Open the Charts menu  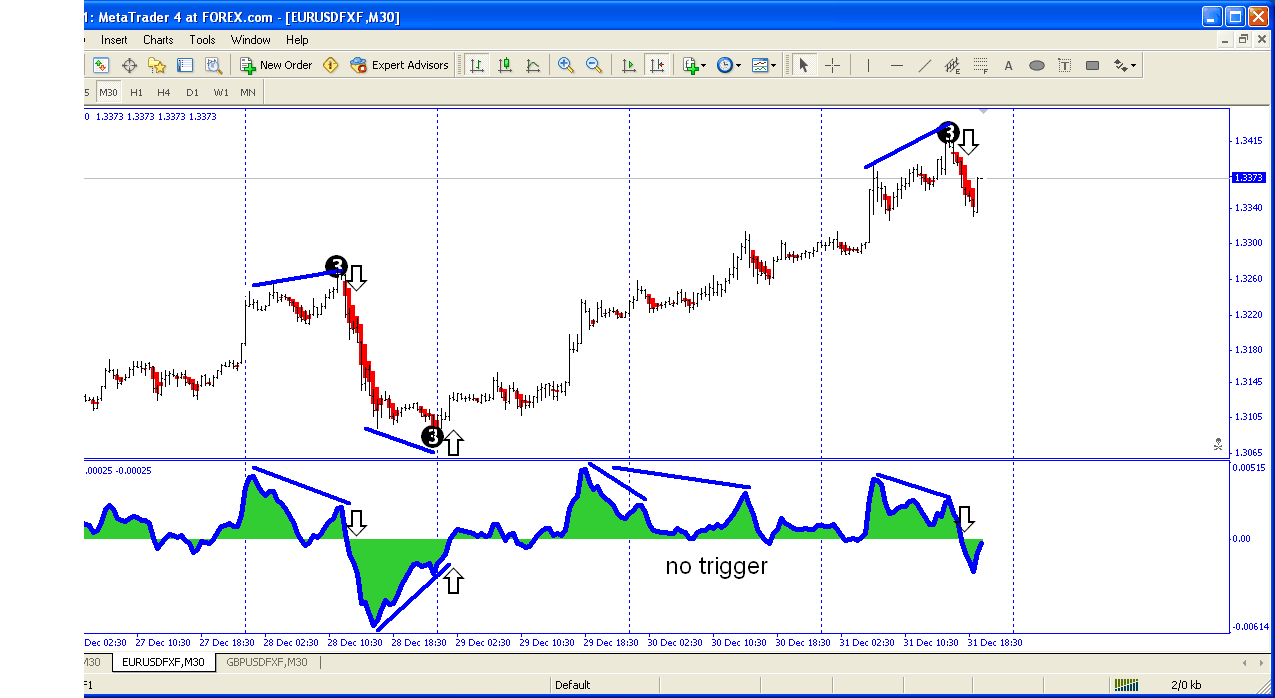tap(158, 40)
